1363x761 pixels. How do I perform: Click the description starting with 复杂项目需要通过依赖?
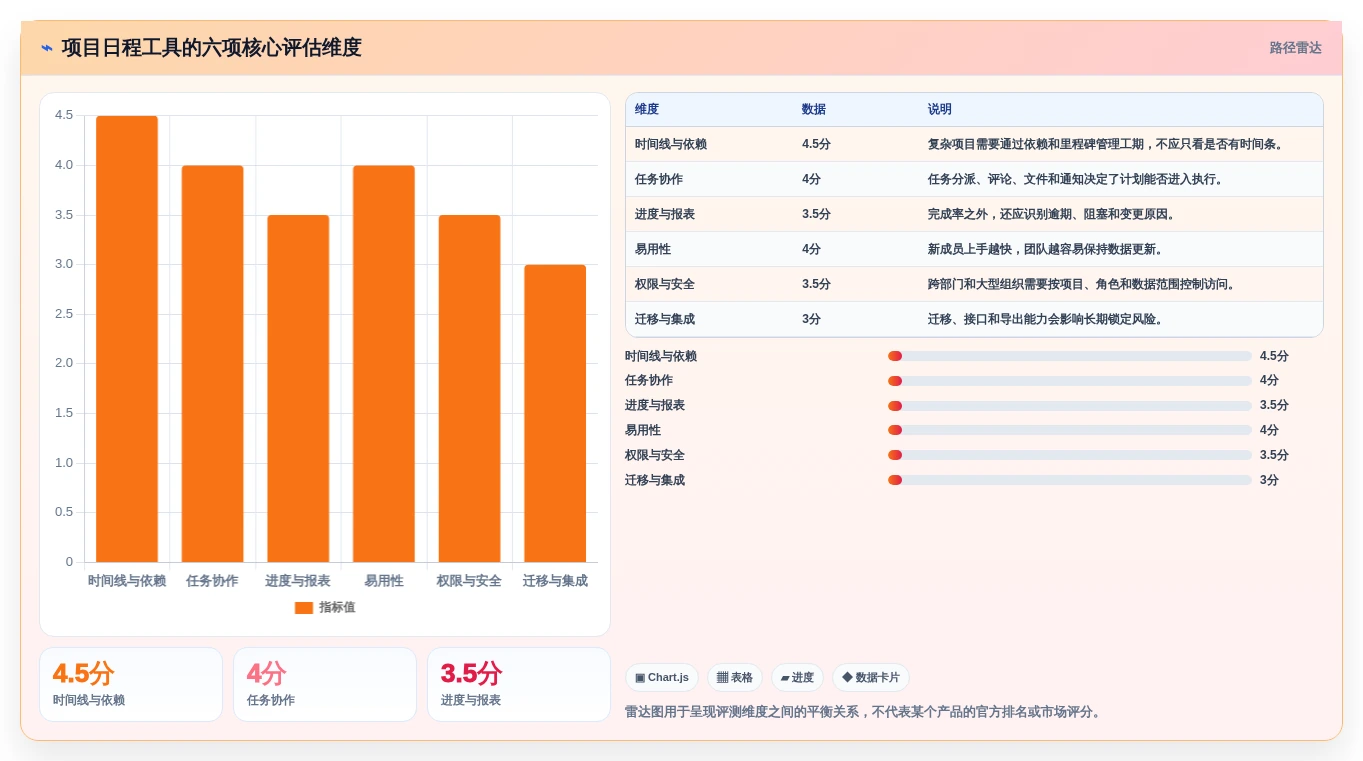click(1105, 144)
